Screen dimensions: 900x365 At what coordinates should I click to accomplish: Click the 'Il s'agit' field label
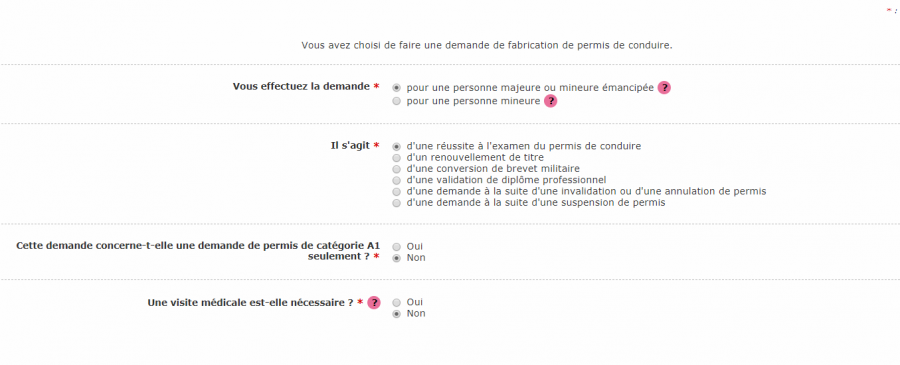tap(347, 145)
